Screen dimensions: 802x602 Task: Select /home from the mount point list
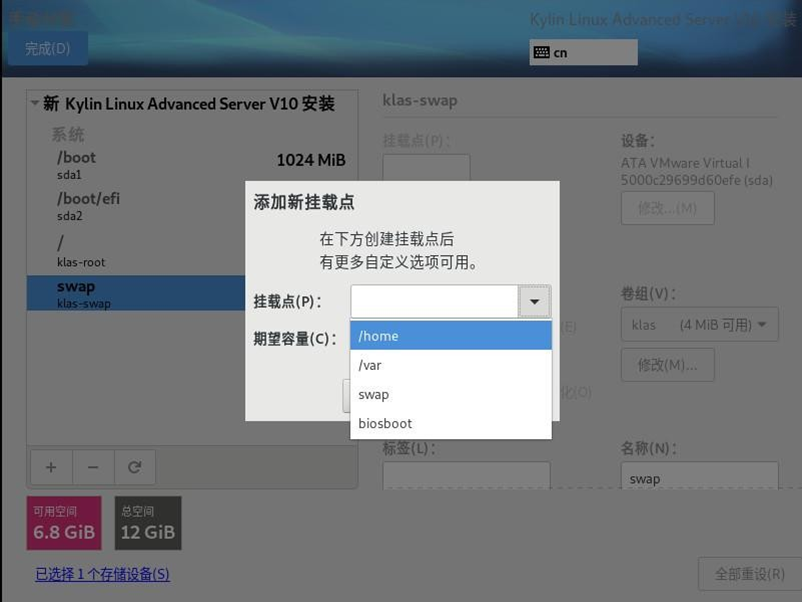click(x=451, y=336)
